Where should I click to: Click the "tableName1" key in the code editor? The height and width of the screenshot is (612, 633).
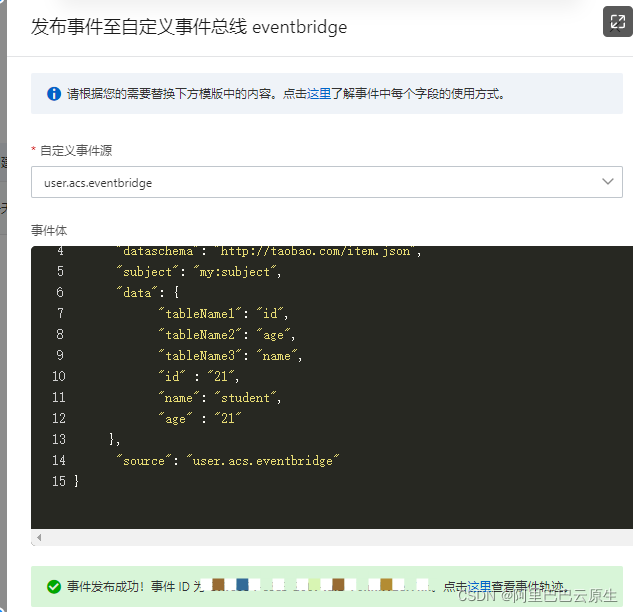pos(200,314)
